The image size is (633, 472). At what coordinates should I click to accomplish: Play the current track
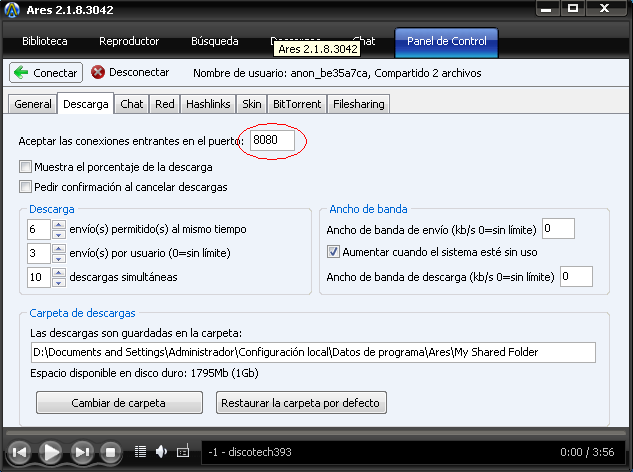[50, 452]
